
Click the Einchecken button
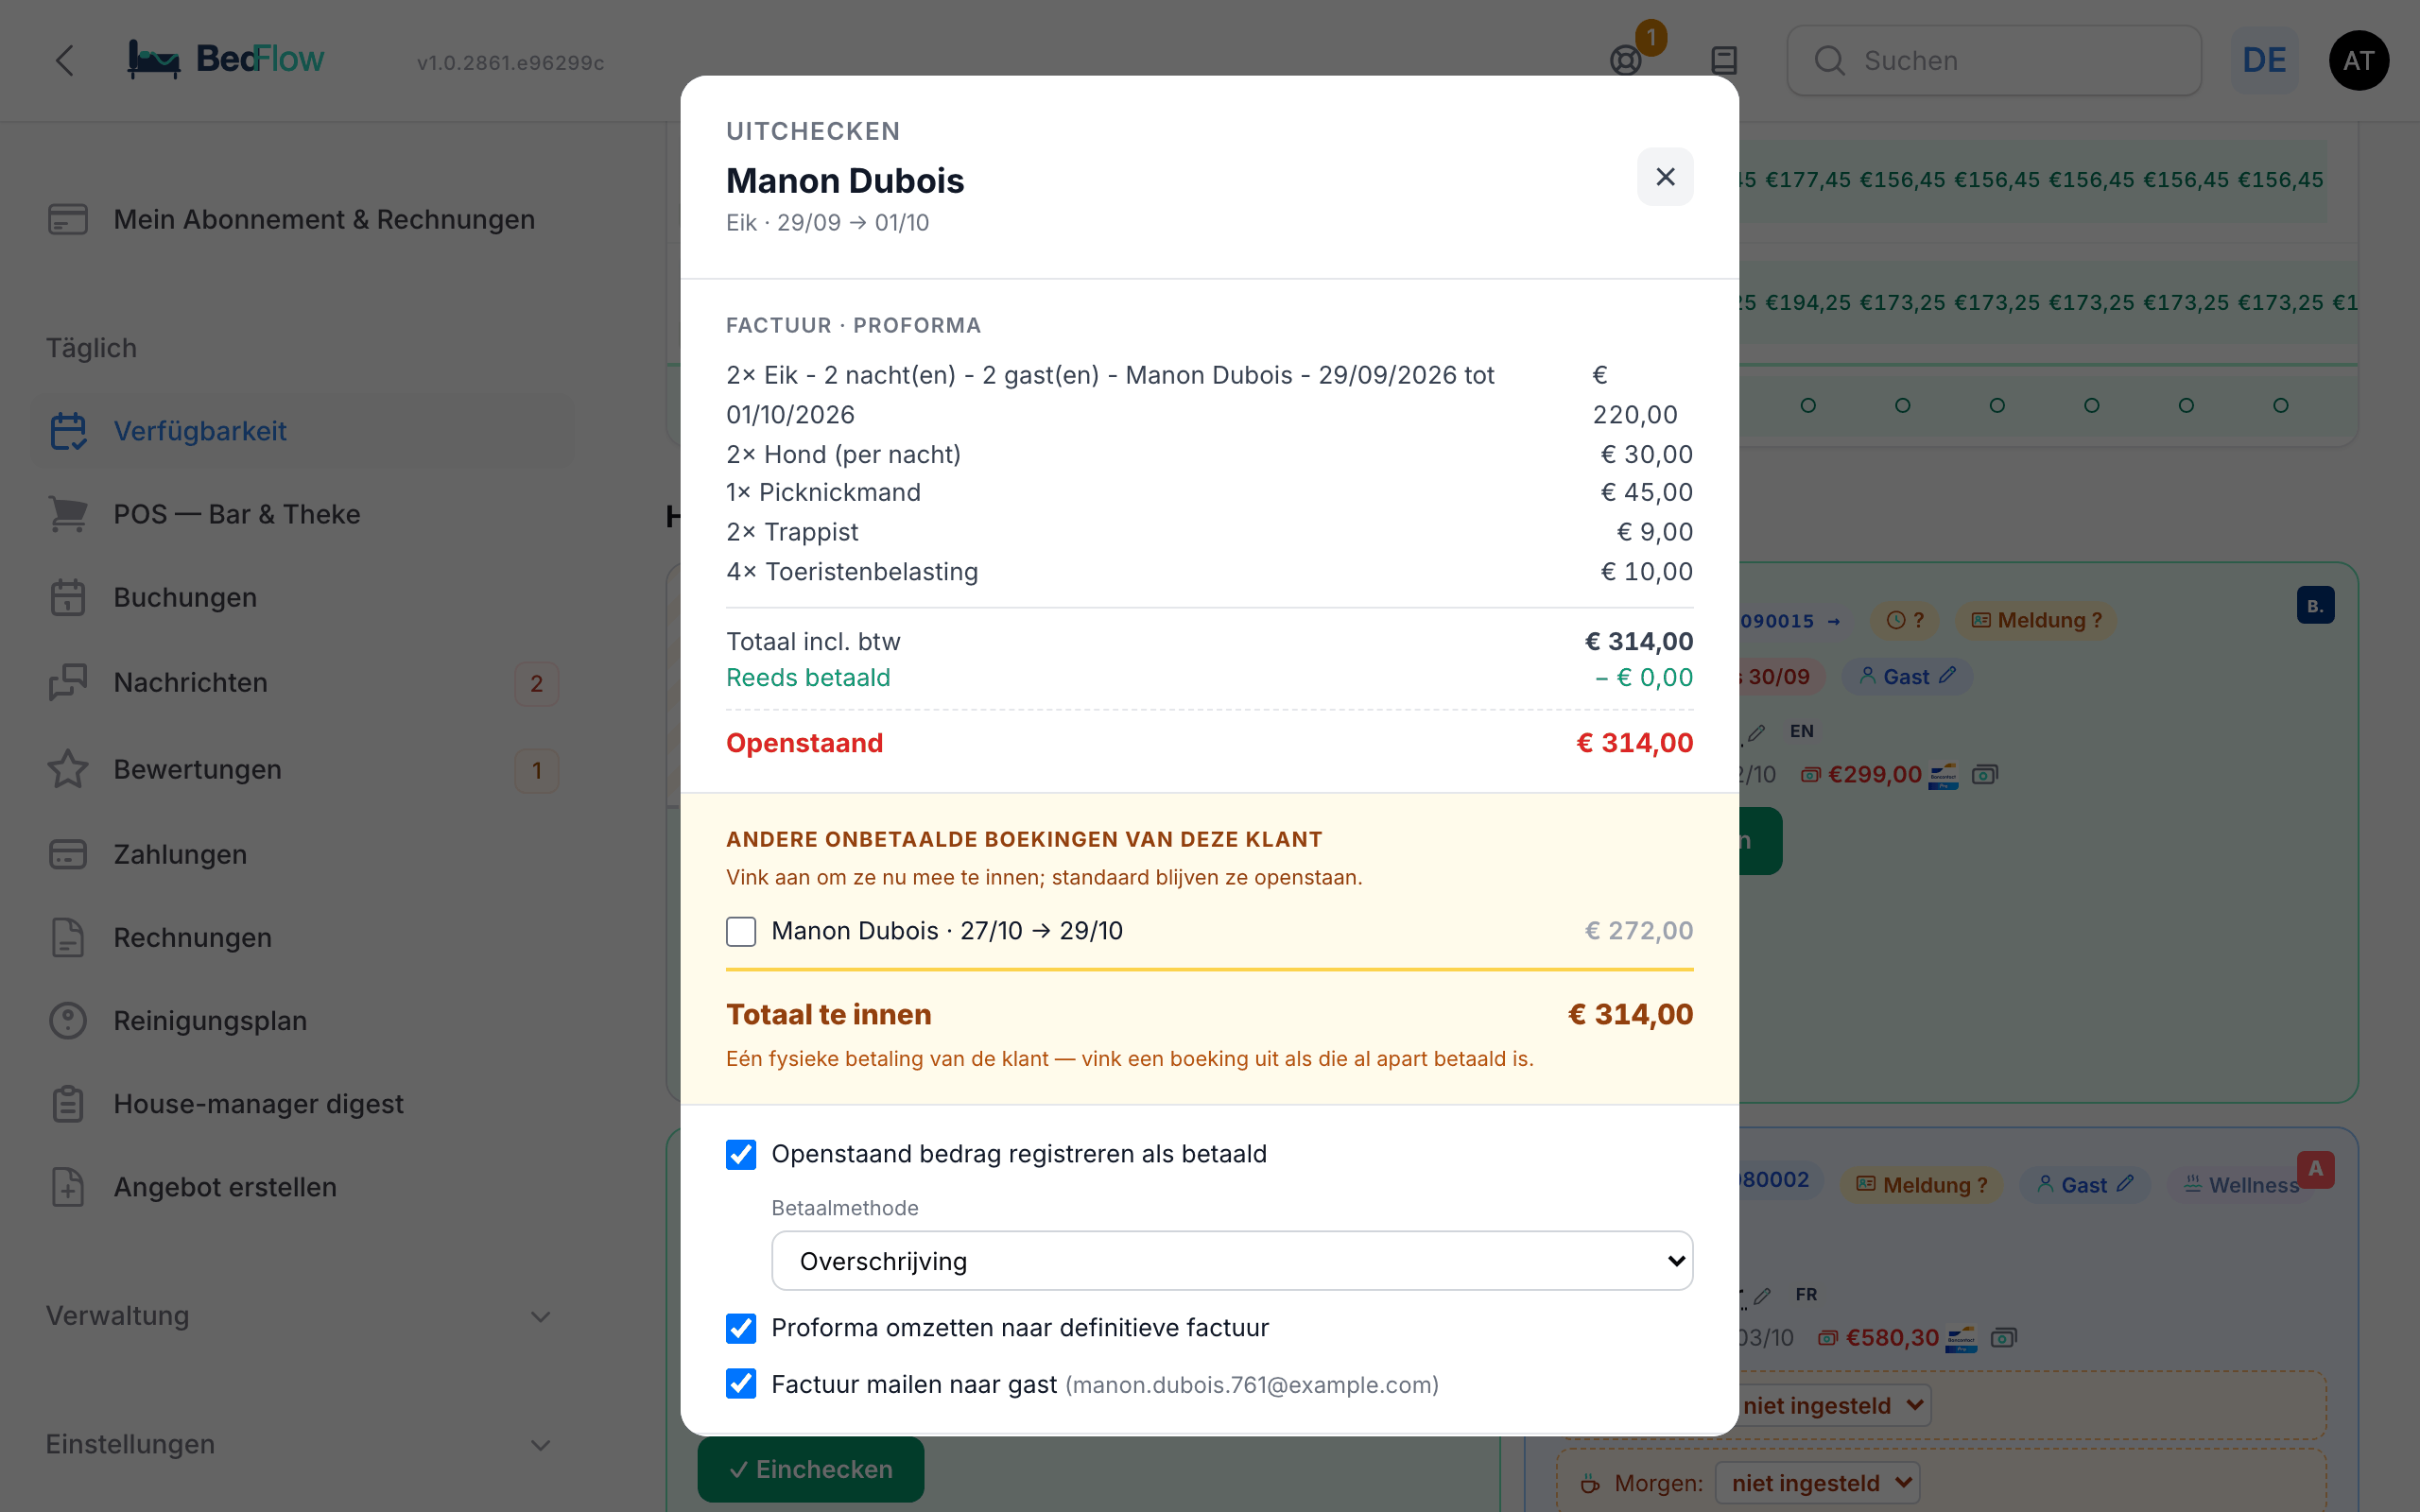(x=810, y=1469)
